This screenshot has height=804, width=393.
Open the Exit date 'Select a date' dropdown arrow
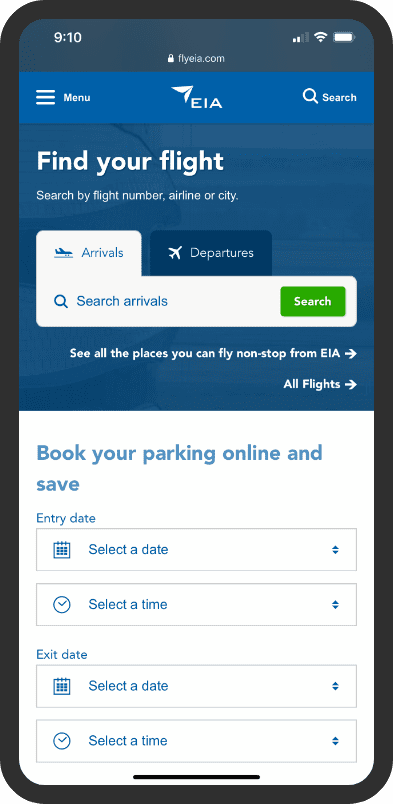pos(335,686)
